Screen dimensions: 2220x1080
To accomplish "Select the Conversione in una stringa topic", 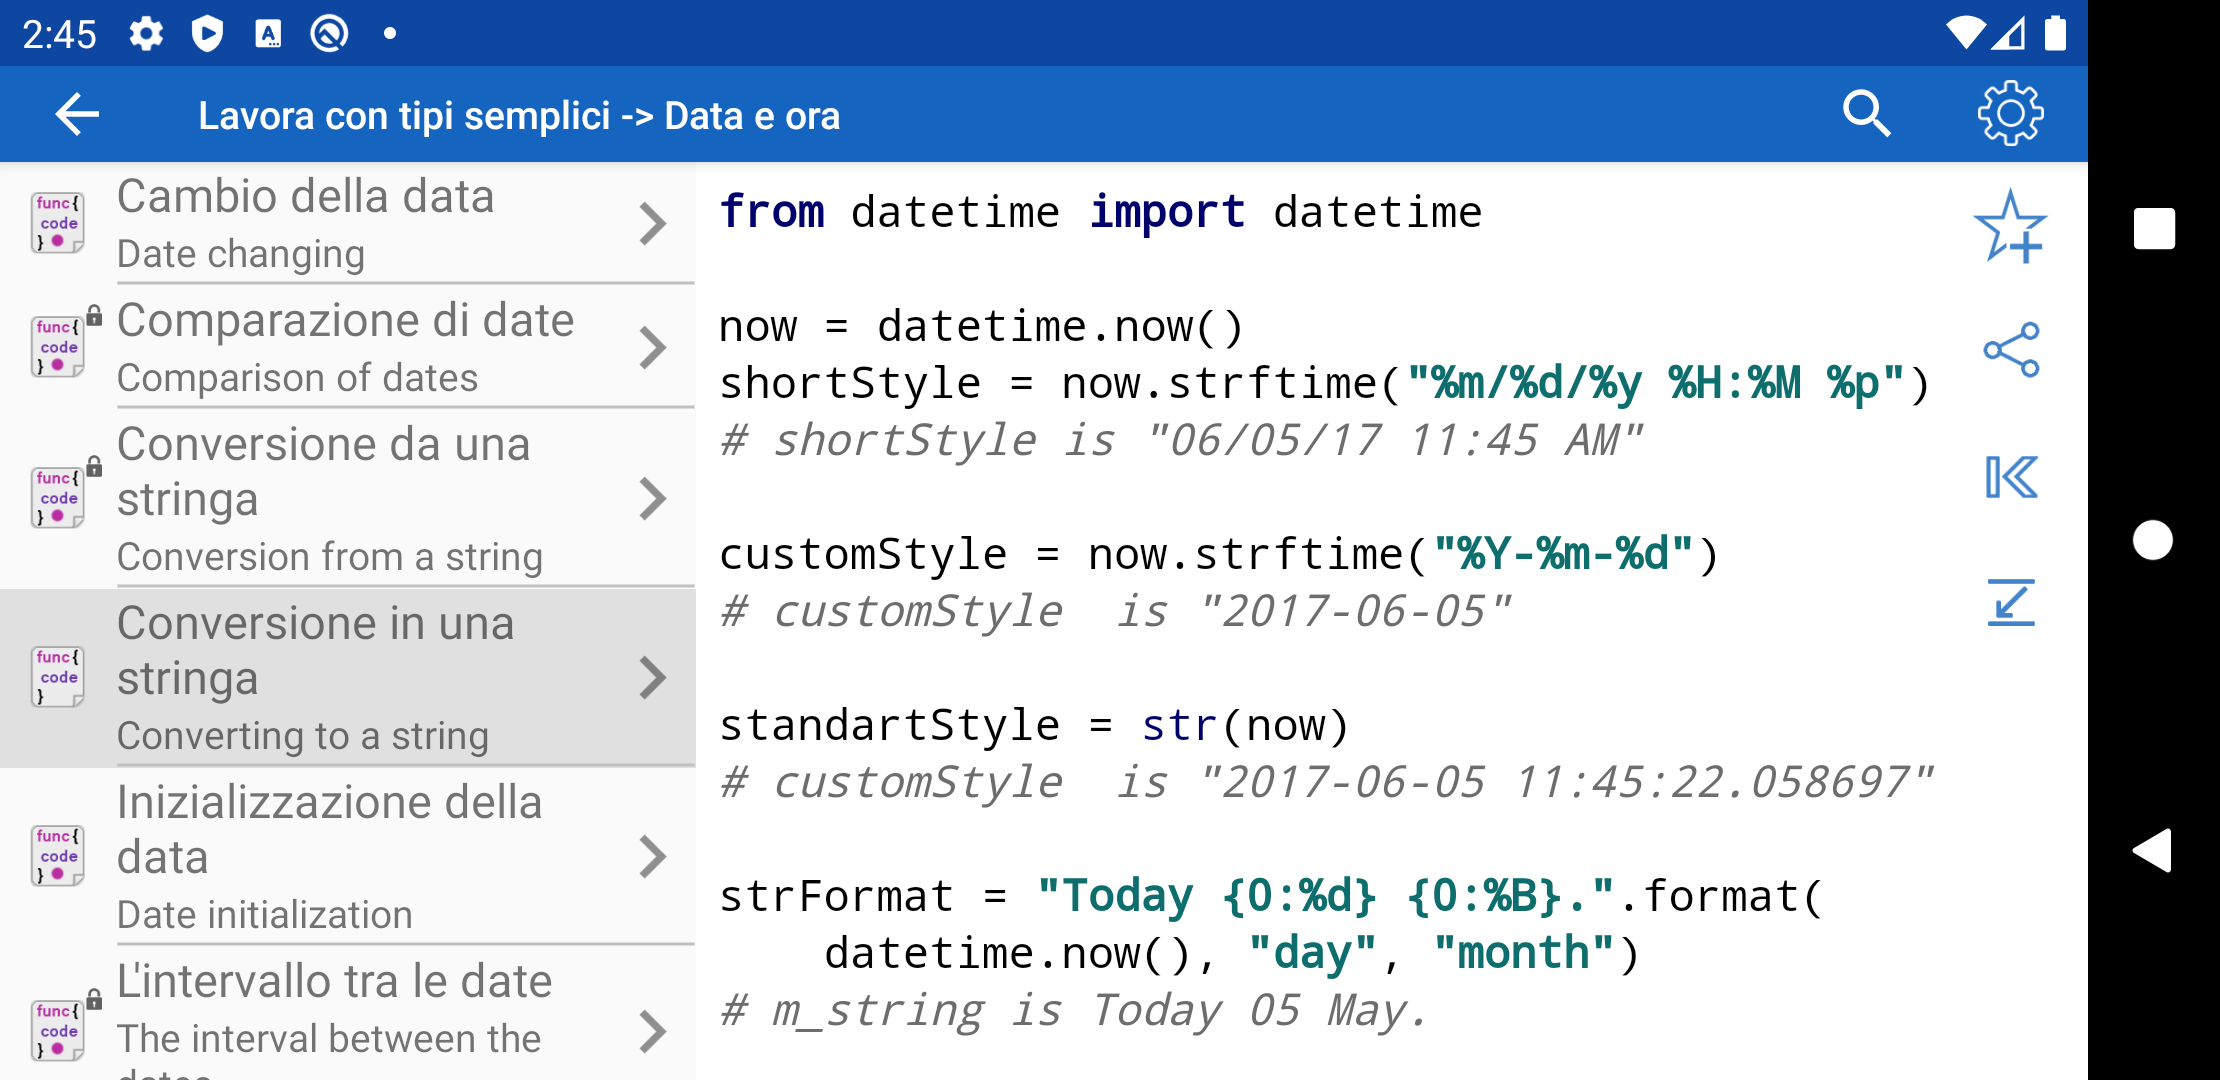I will tap(348, 678).
